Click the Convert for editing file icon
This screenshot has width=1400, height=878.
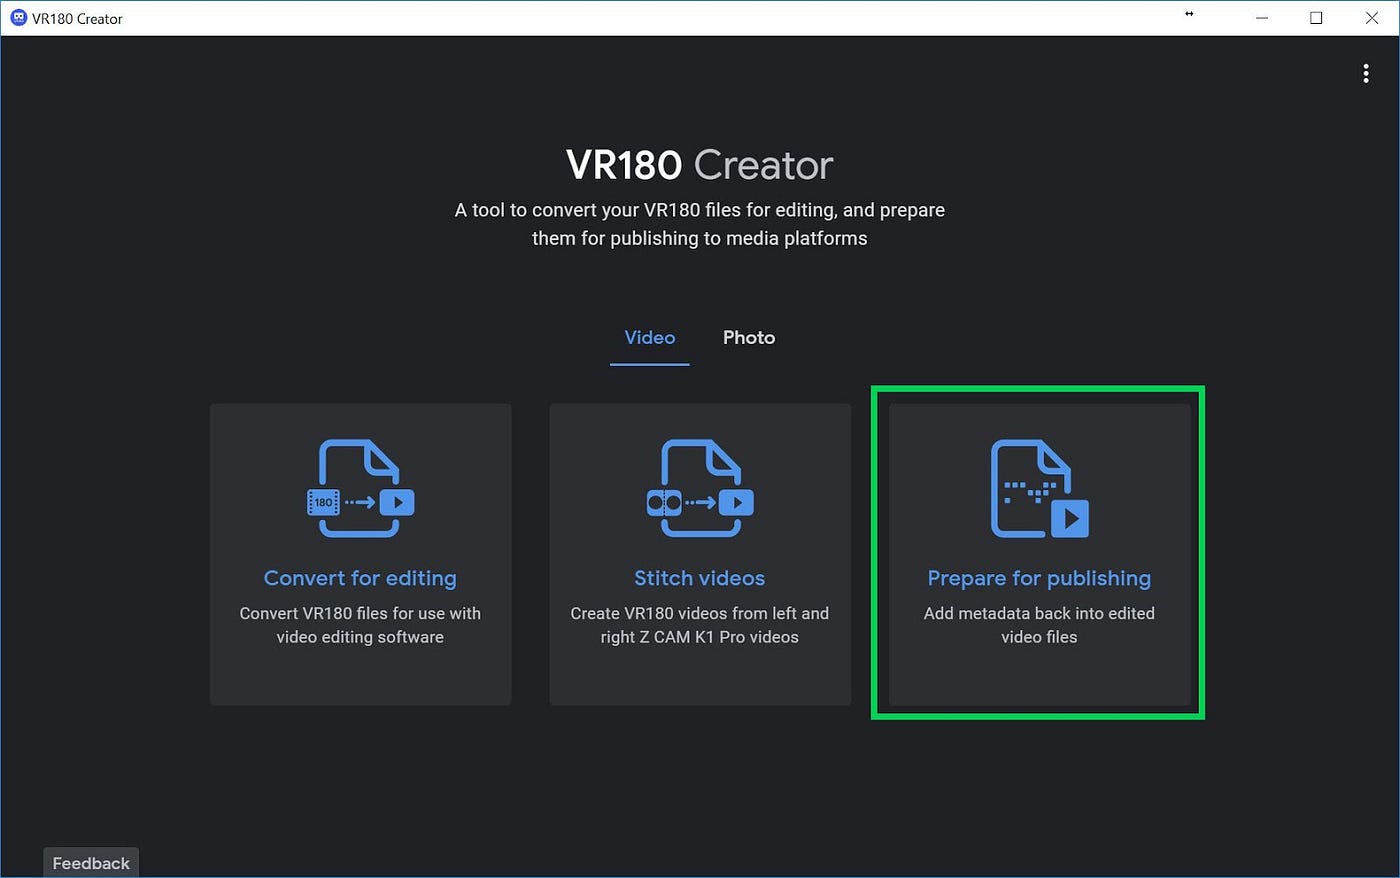pos(360,489)
